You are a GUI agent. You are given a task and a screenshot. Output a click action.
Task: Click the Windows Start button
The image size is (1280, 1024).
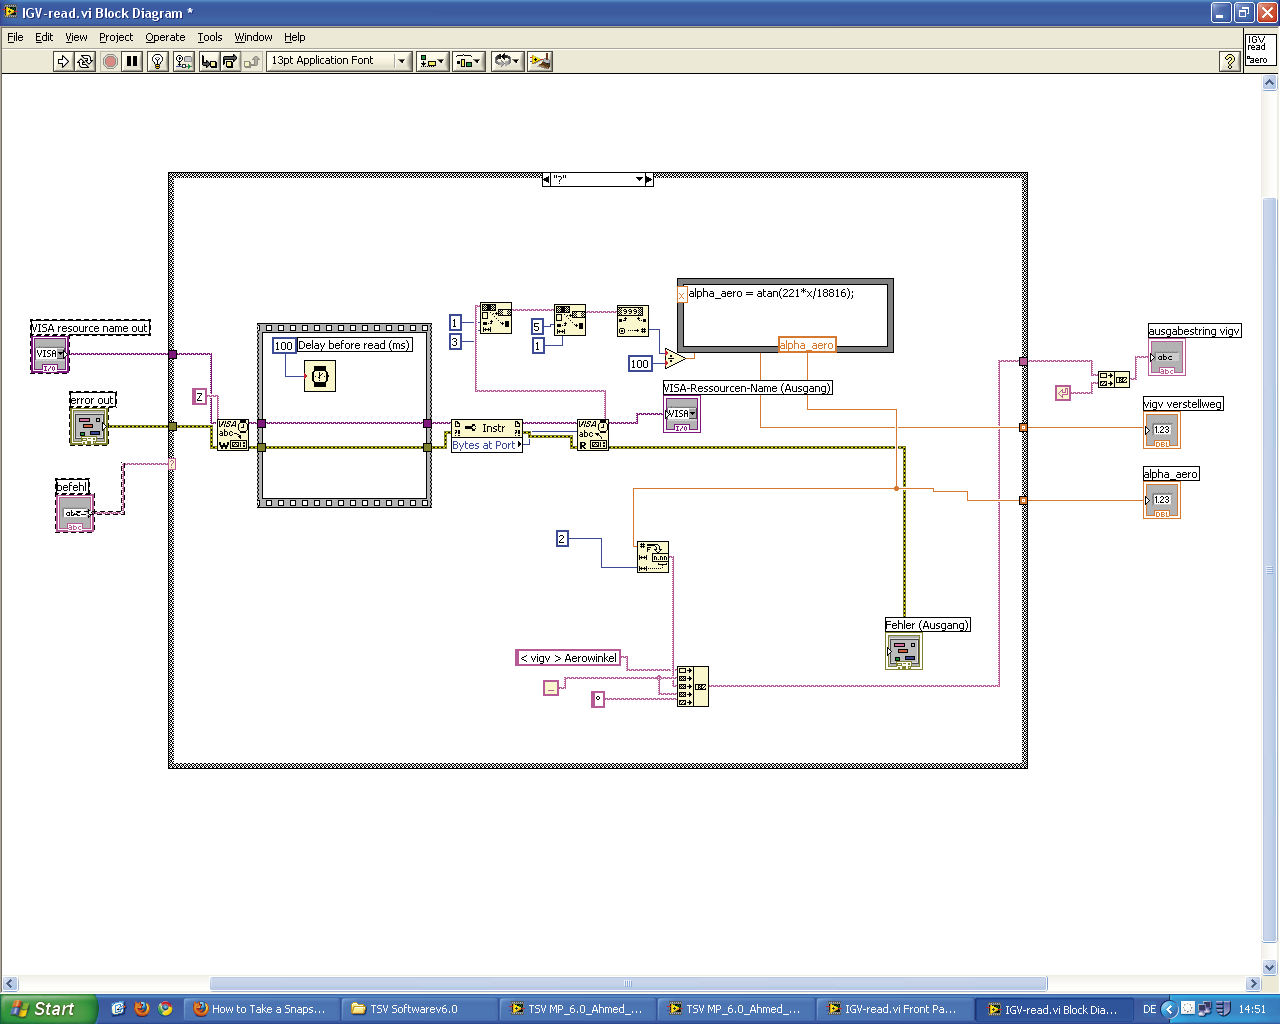pos(48,1009)
